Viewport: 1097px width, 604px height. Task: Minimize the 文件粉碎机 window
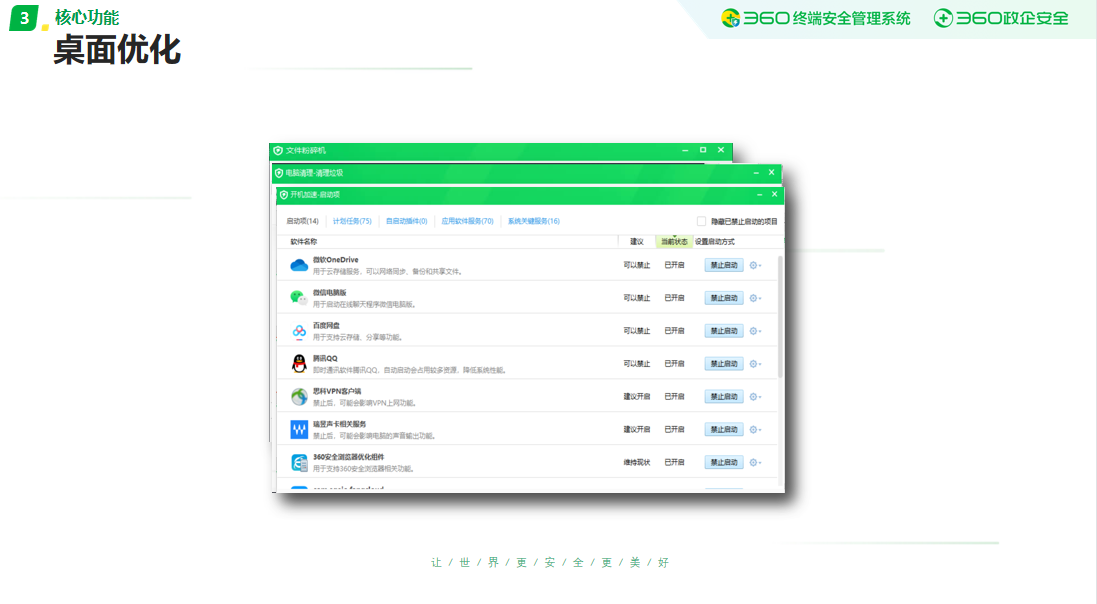[x=685, y=150]
